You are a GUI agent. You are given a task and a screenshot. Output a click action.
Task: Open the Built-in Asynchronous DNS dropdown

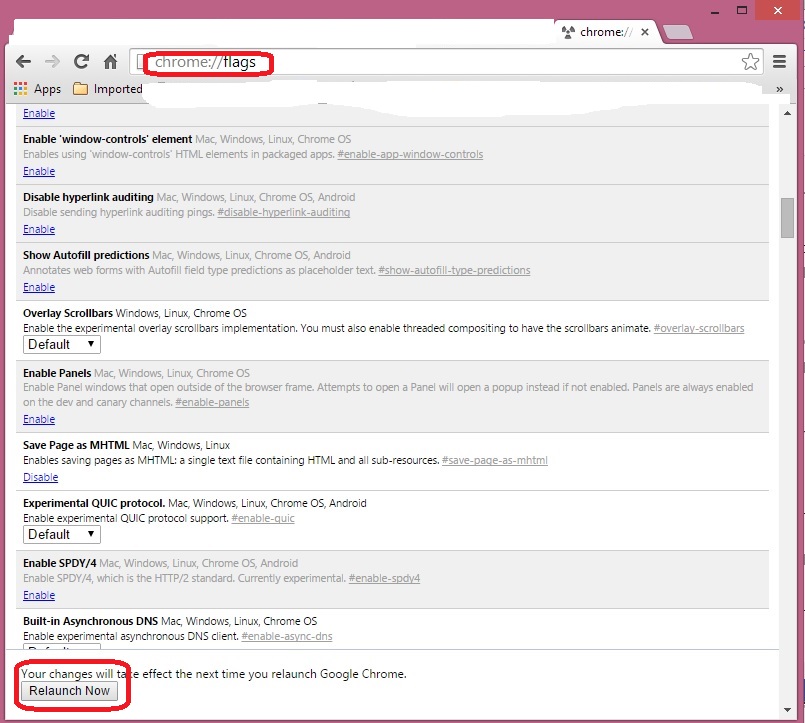tap(62, 646)
